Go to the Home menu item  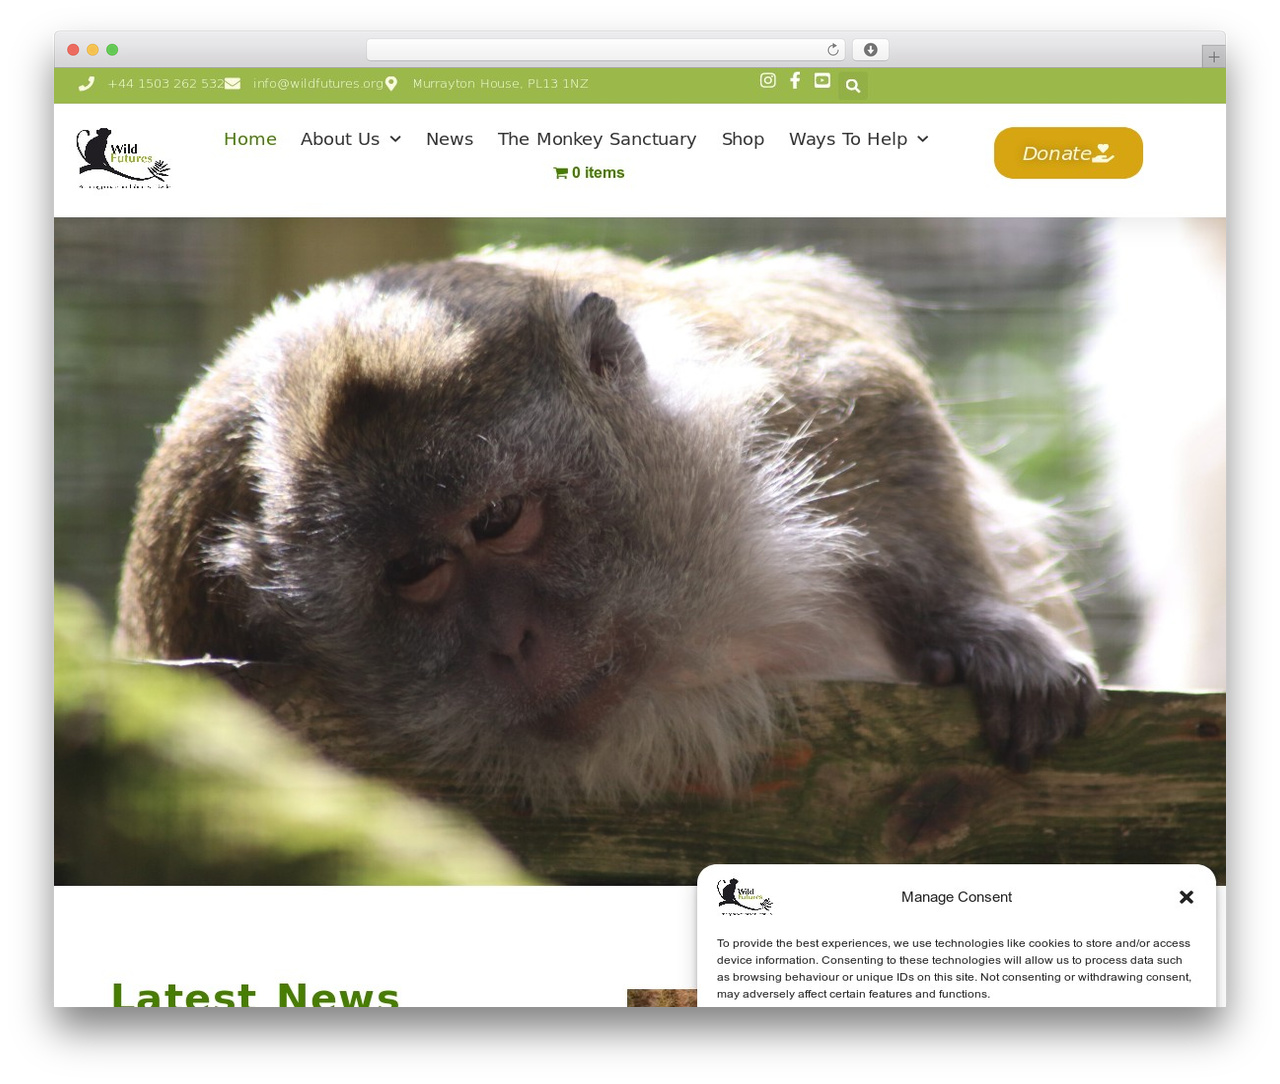click(x=250, y=139)
